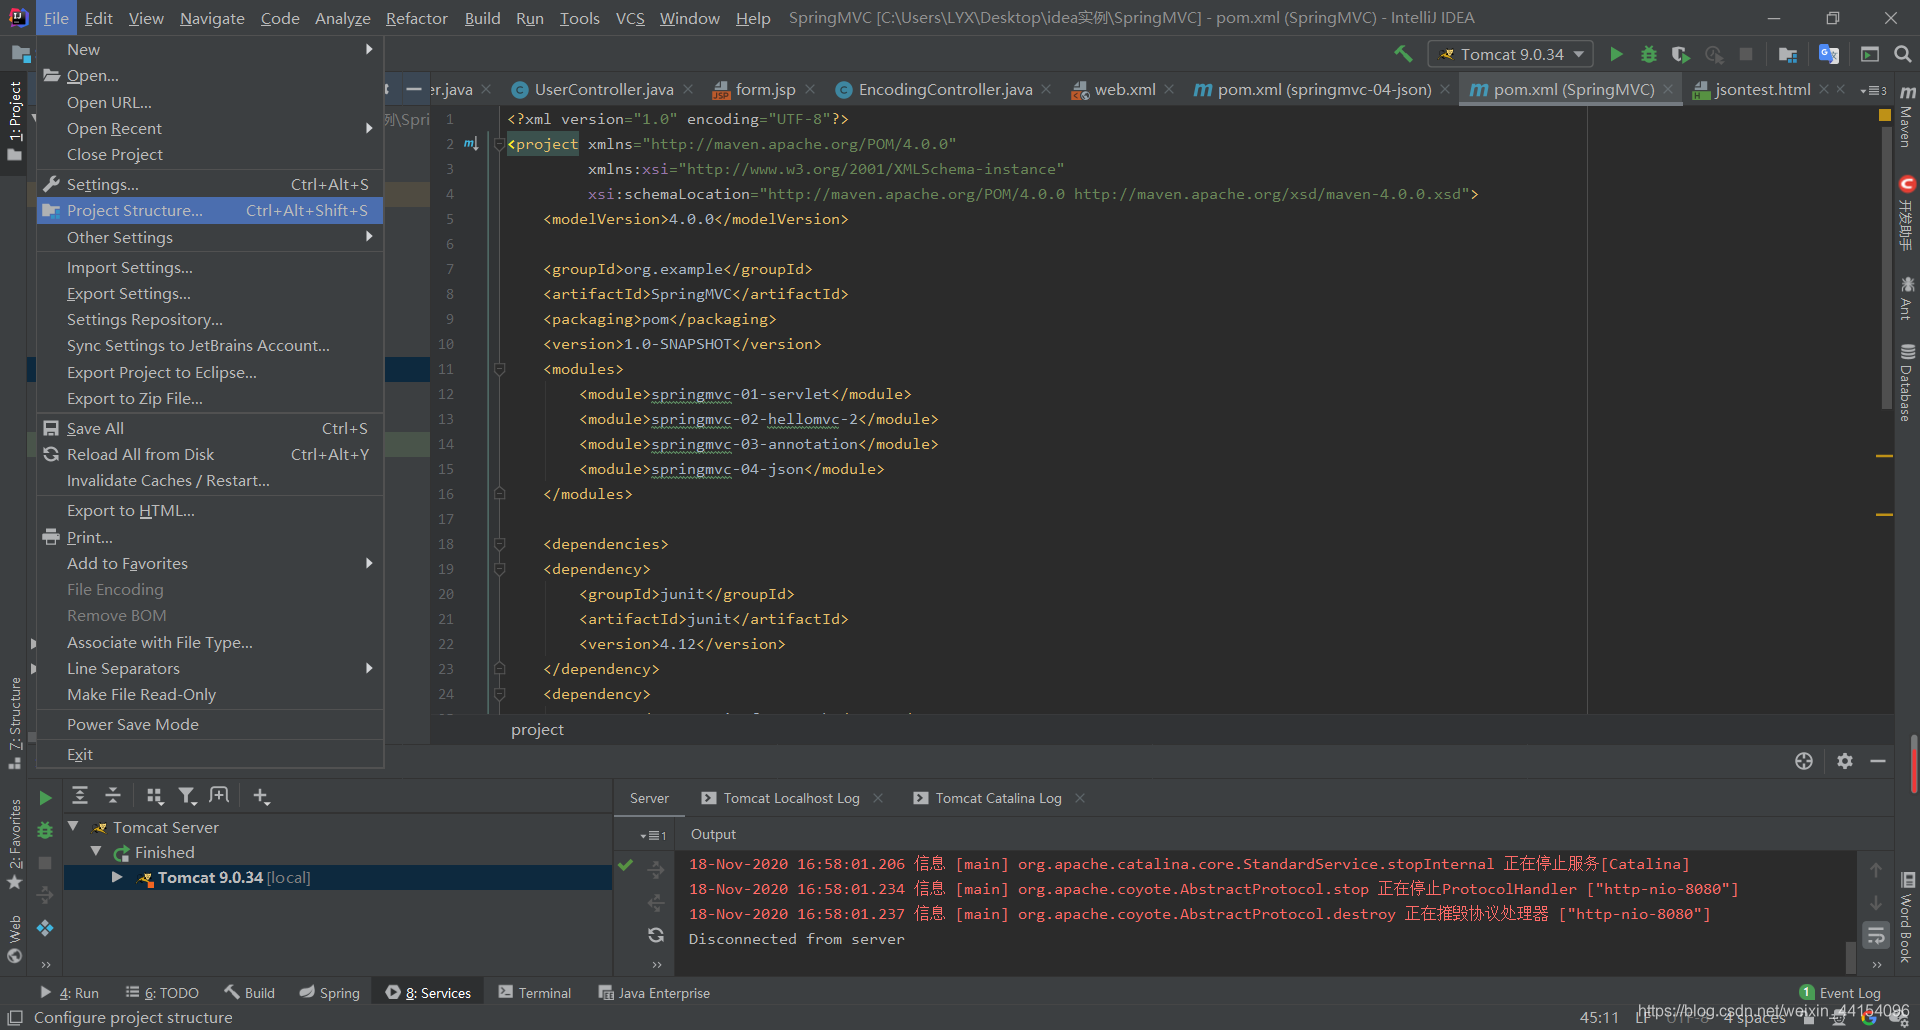This screenshot has height=1030, width=1920.
Task: Open the Java Enterprise tool window button
Action: pos(654,993)
